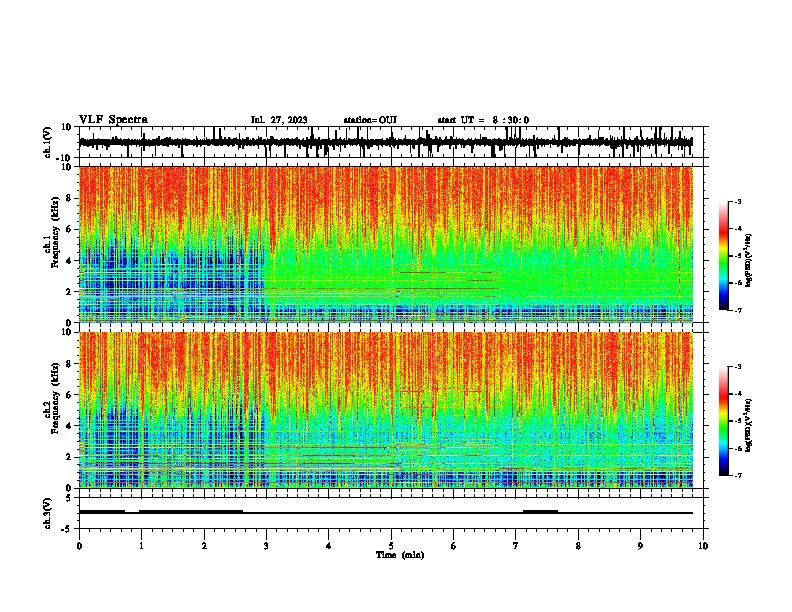This screenshot has width=792, height=612.
Task: Click the "6" tick on the time axis
Action: click(454, 546)
